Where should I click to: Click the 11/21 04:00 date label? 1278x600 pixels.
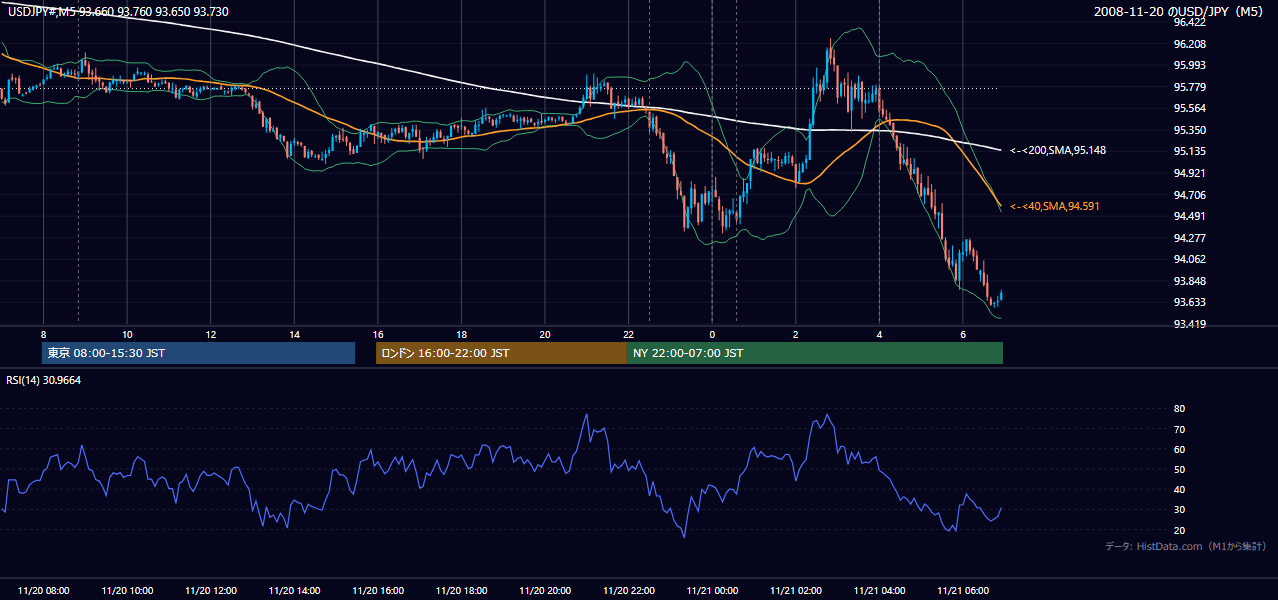pos(879,591)
